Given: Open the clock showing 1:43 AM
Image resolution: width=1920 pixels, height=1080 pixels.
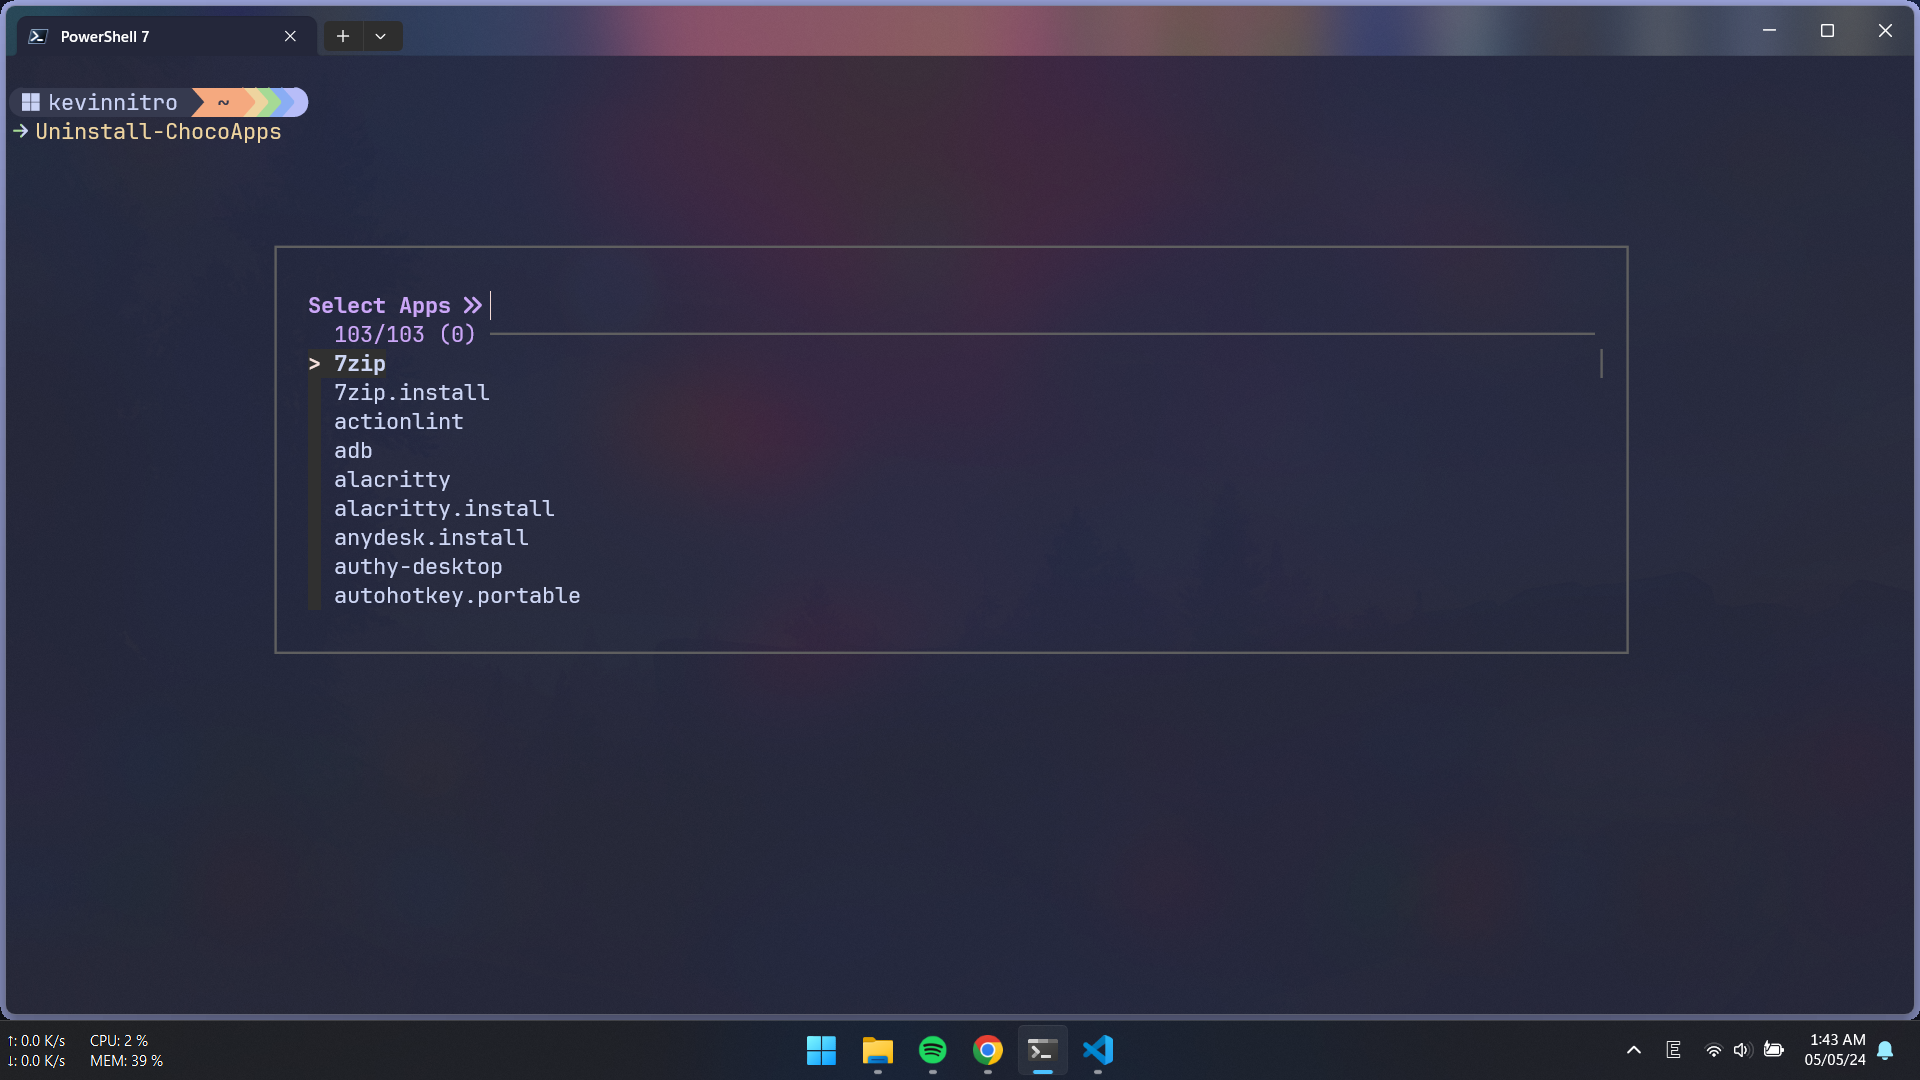Looking at the screenshot, I should click(1835, 1050).
